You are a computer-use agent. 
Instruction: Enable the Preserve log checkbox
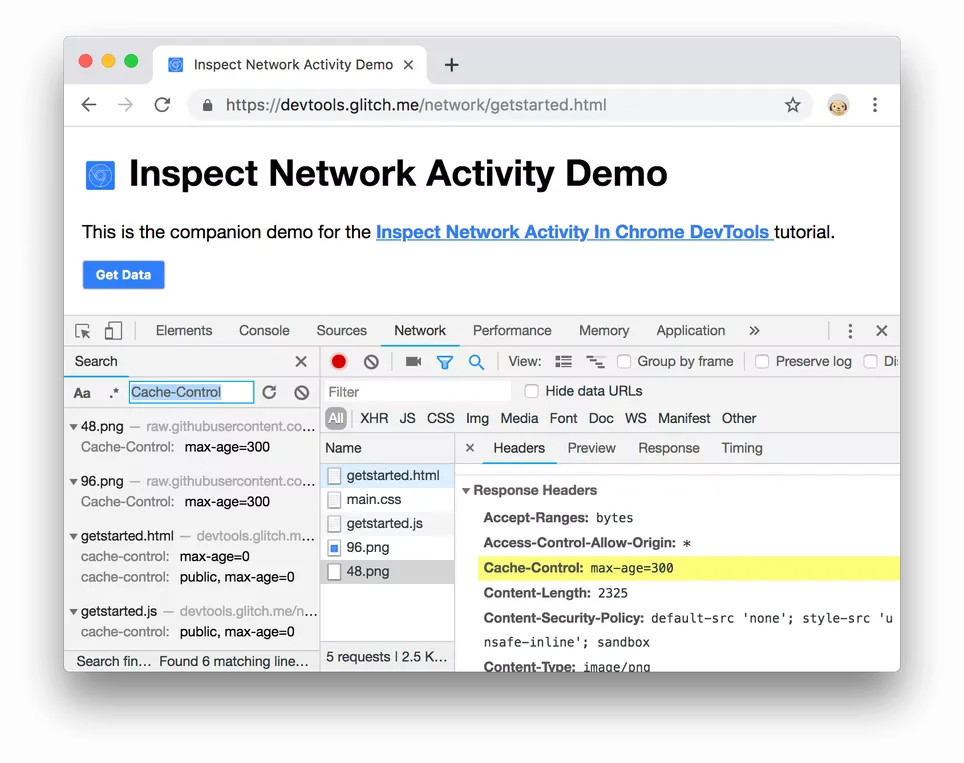(x=762, y=362)
